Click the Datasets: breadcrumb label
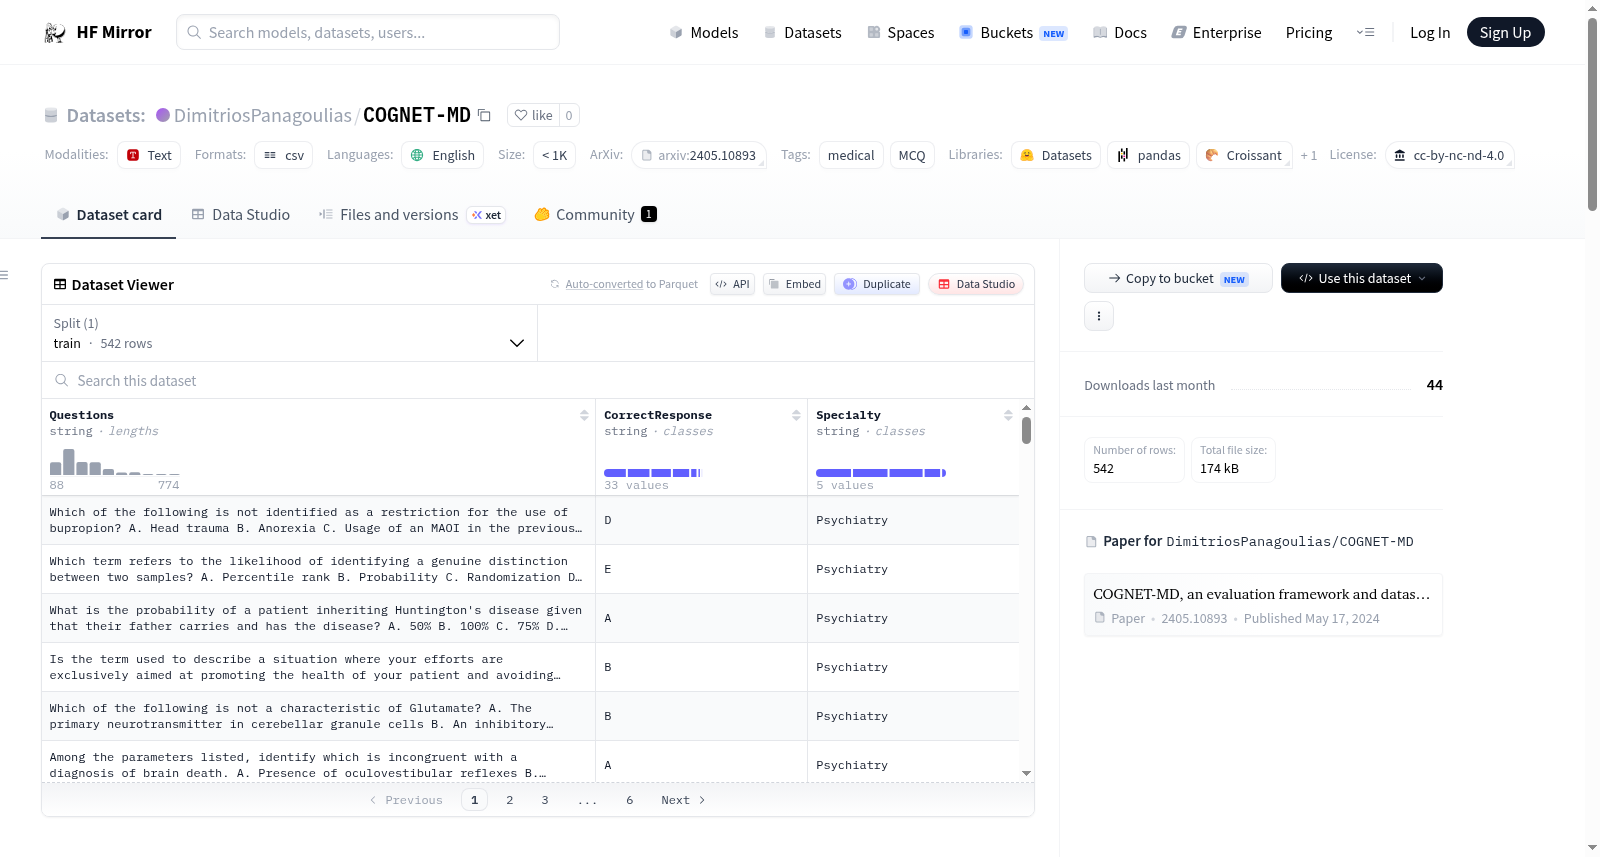Screen dimensions: 1600x857 coord(105,115)
